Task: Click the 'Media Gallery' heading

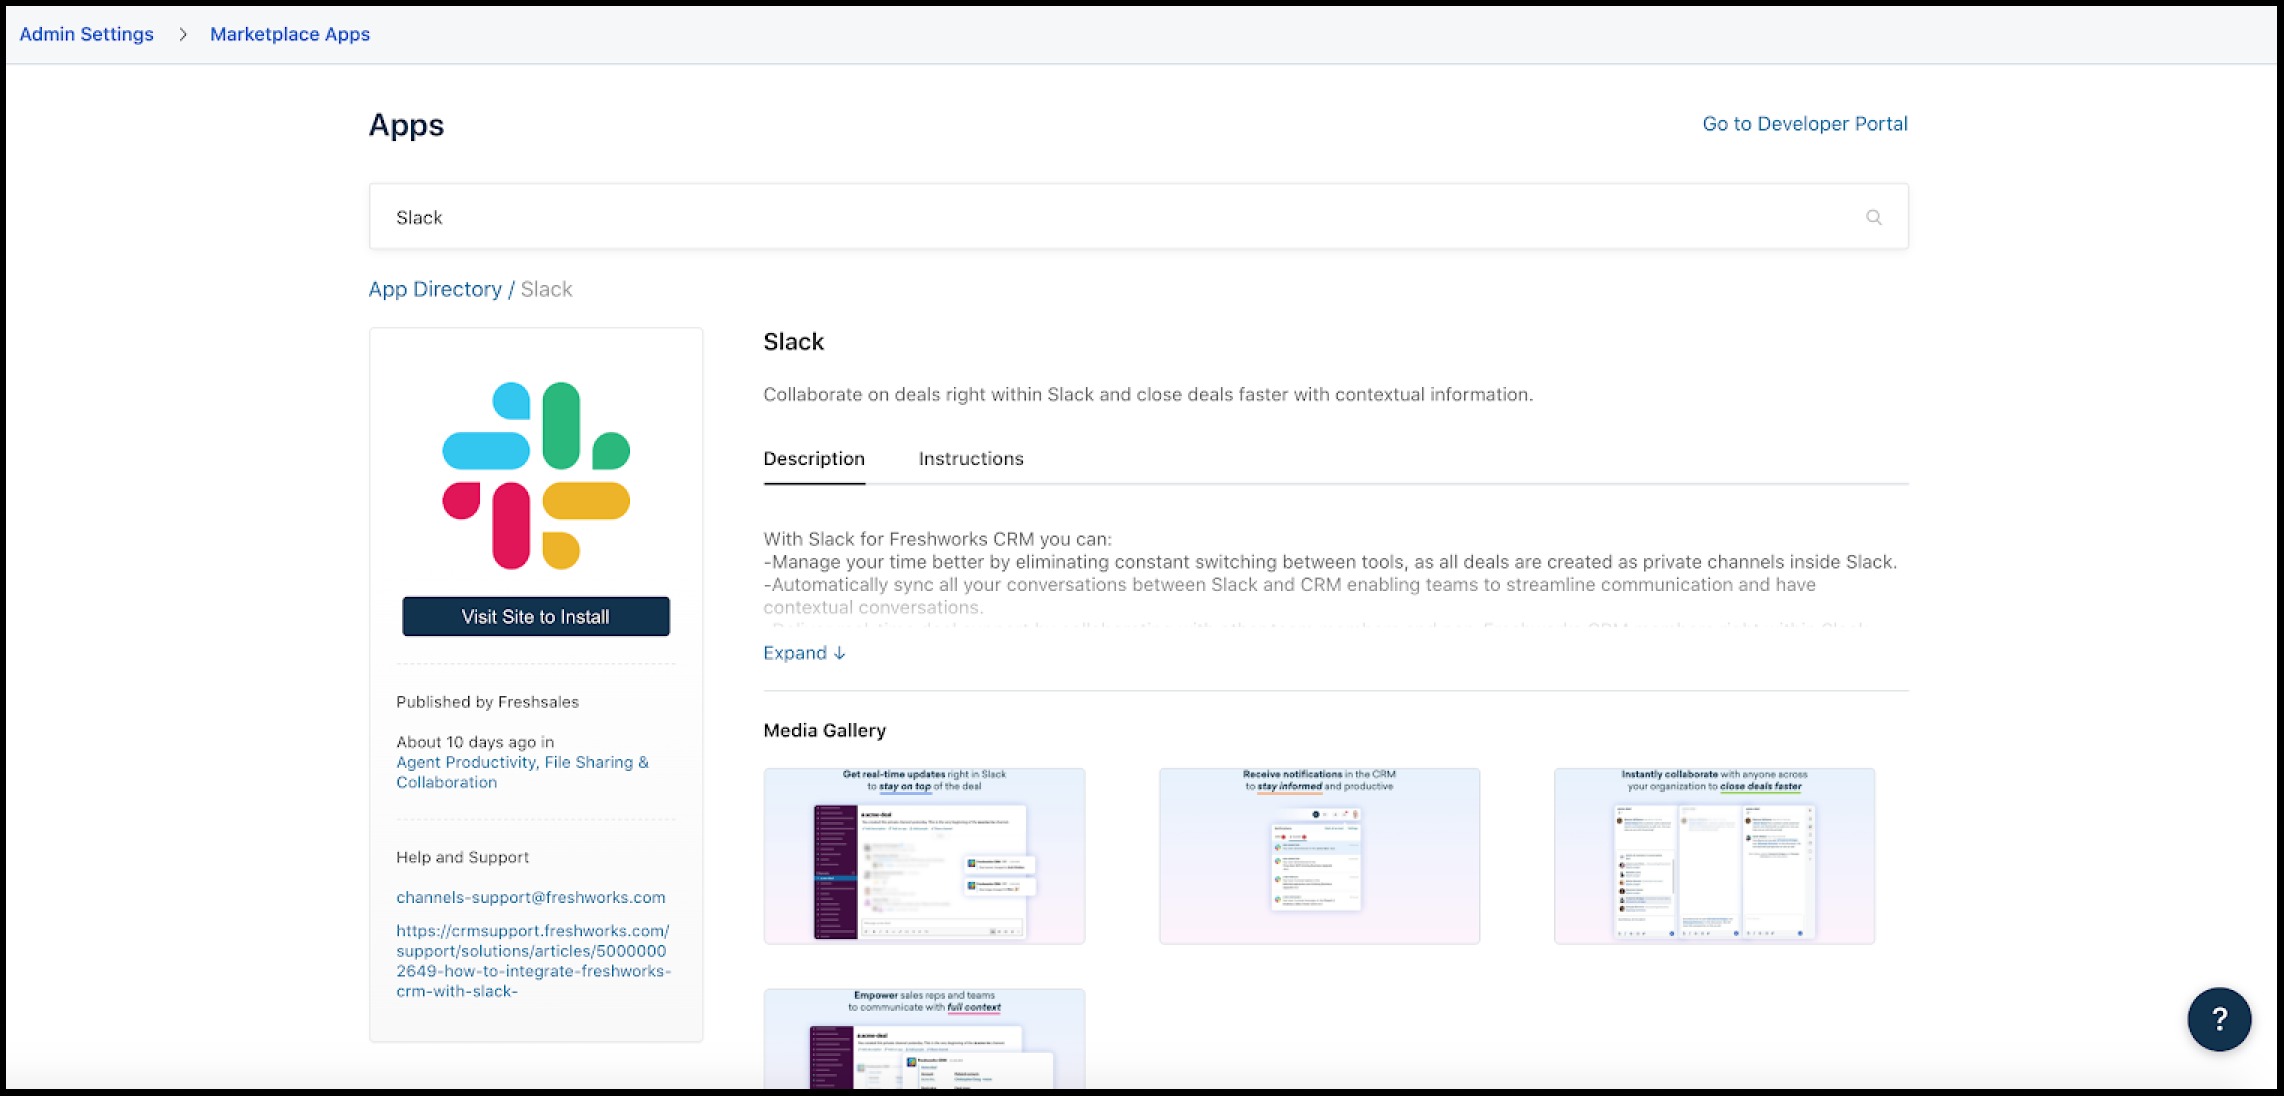Action: point(824,730)
